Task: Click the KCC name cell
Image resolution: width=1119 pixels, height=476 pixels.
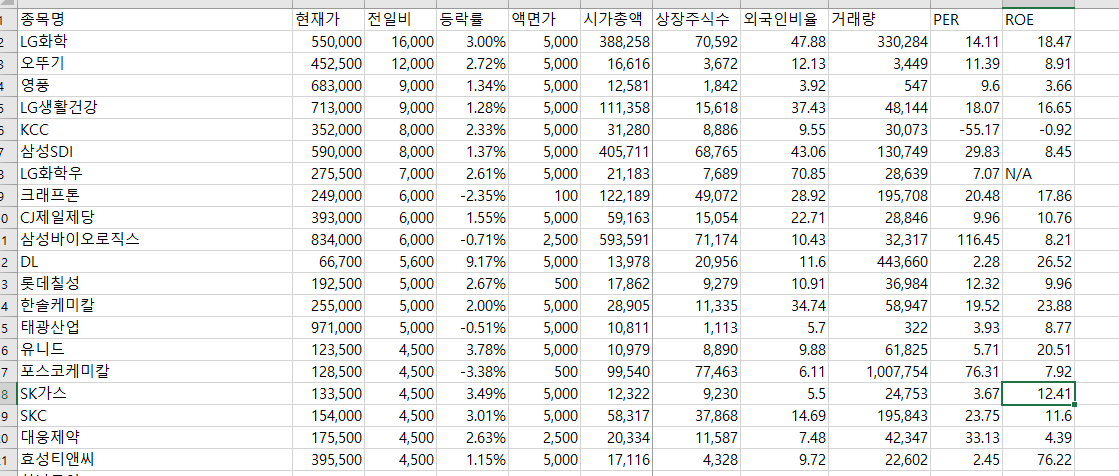Action: click(154, 130)
